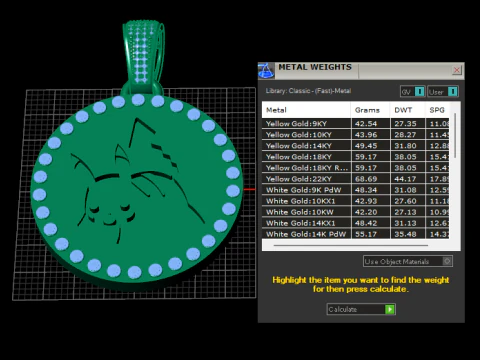The height and width of the screenshot is (360, 480).
Task: Click the horizontal scrollbar below metal table
Action: pos(351,245)
